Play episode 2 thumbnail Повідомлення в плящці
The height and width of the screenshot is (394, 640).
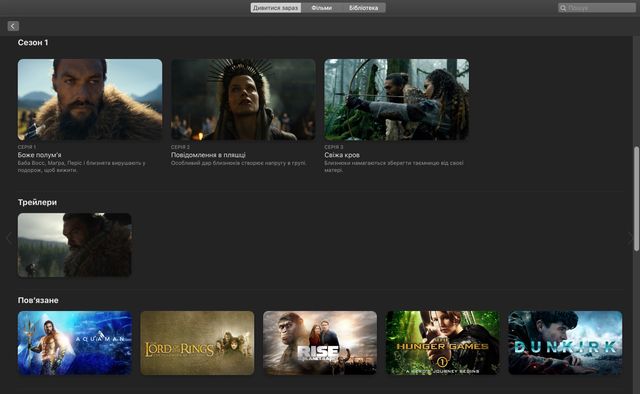(243, 100)
